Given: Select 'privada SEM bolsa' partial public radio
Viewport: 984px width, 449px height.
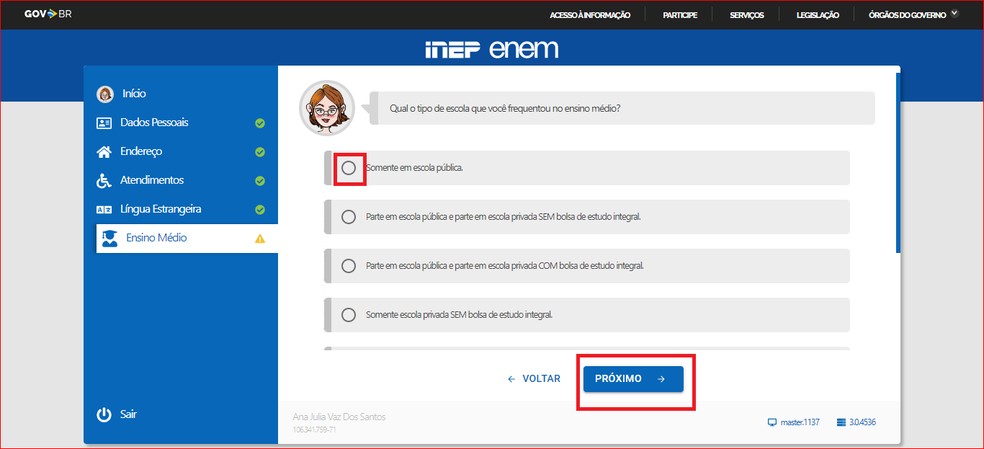Looking at the screenshot, I should tap(348, 217).
